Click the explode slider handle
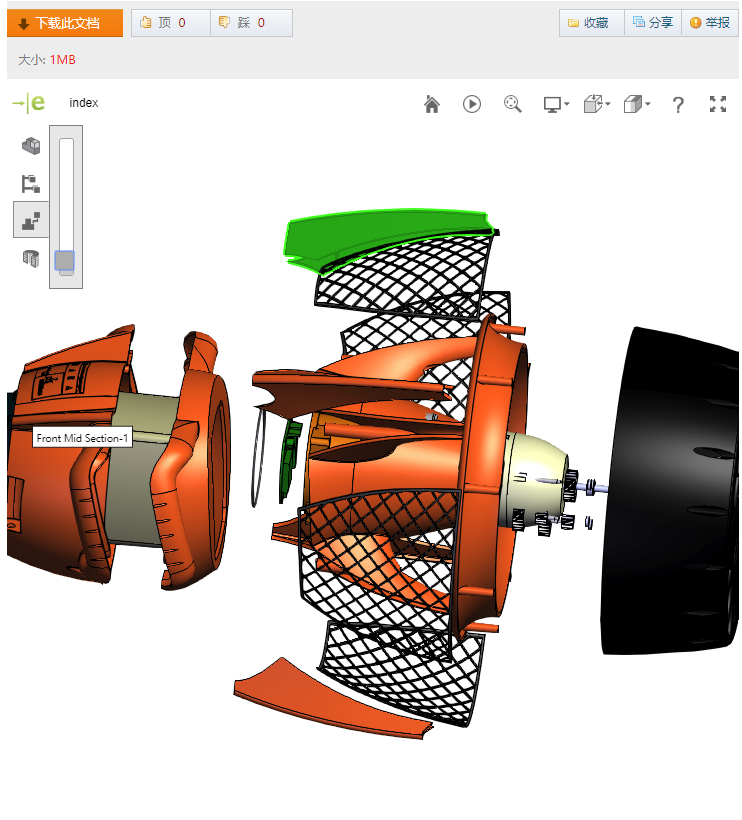The height and width of the screenshot is (820, 742). click(x=65, y=262)
